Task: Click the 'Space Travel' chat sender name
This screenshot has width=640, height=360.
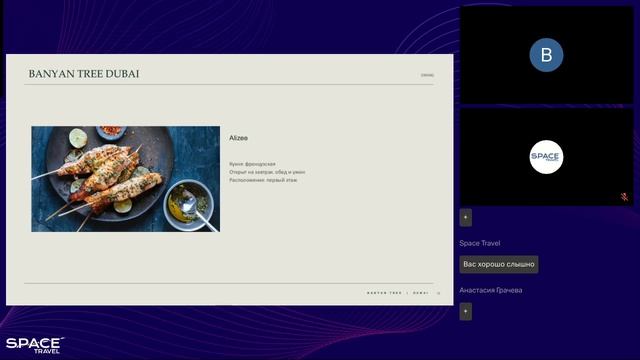Action: click(x=480, y=243)
